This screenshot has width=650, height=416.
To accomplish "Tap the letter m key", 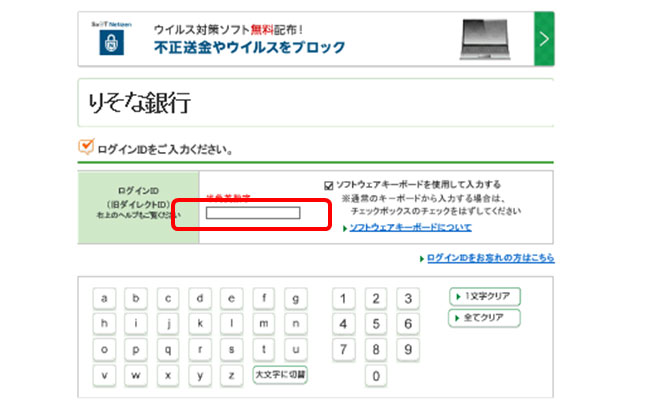I will [x=264, y=324].
